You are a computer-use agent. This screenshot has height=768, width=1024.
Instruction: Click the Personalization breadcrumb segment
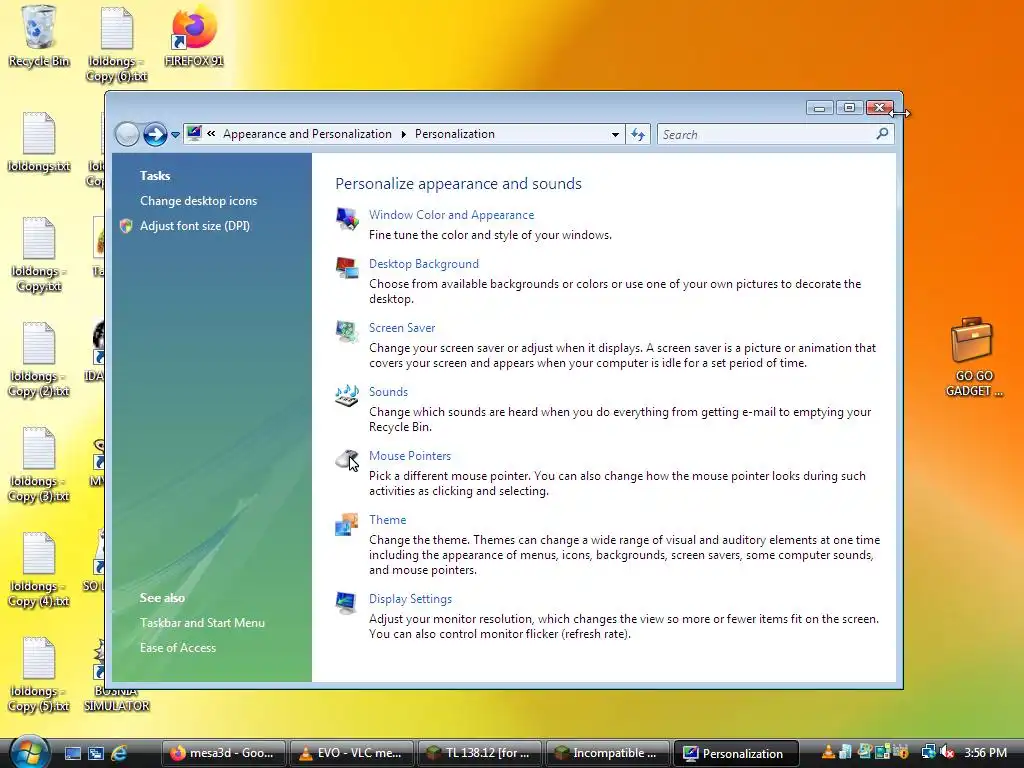pos(455,134)
